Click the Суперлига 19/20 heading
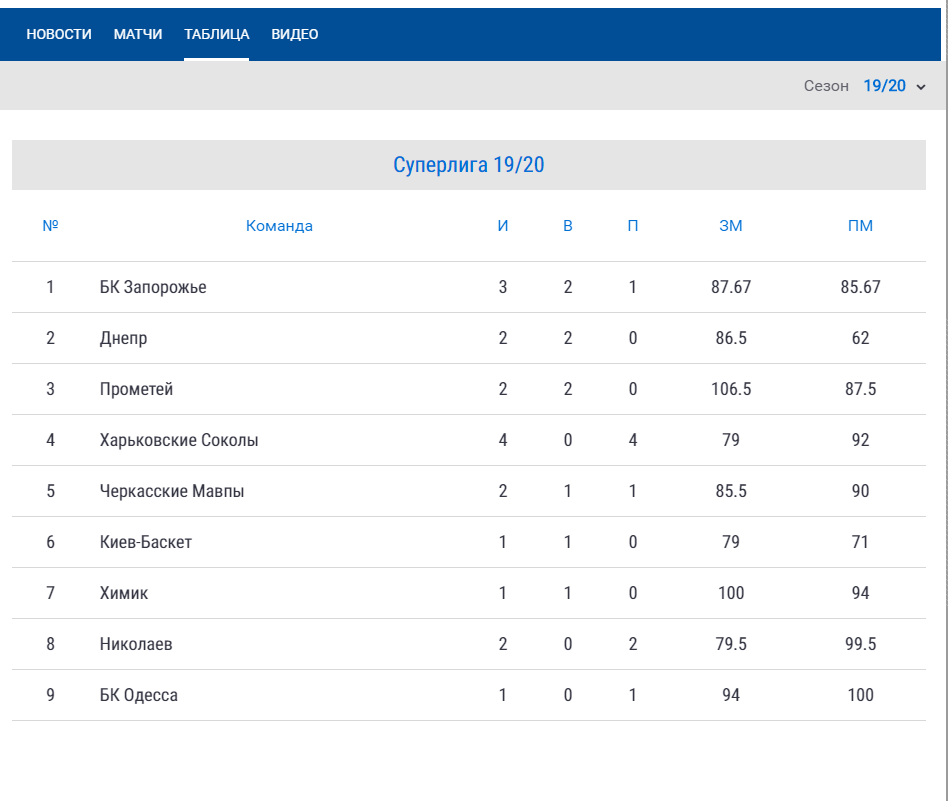The height and width of the screenshot is (801, 948). point(468,165)
